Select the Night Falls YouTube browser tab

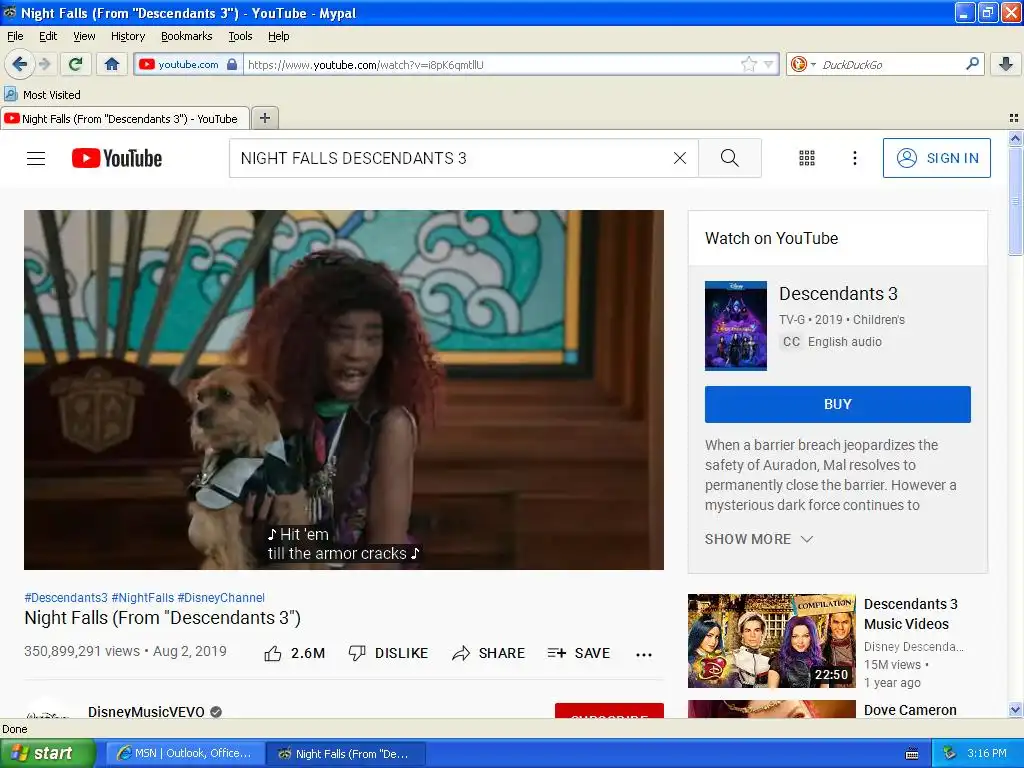125,118
